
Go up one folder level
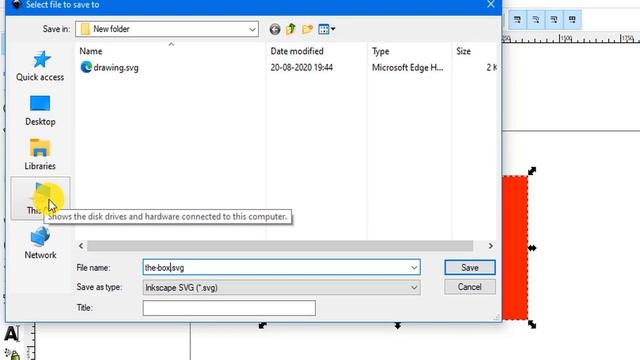point(291,29)
